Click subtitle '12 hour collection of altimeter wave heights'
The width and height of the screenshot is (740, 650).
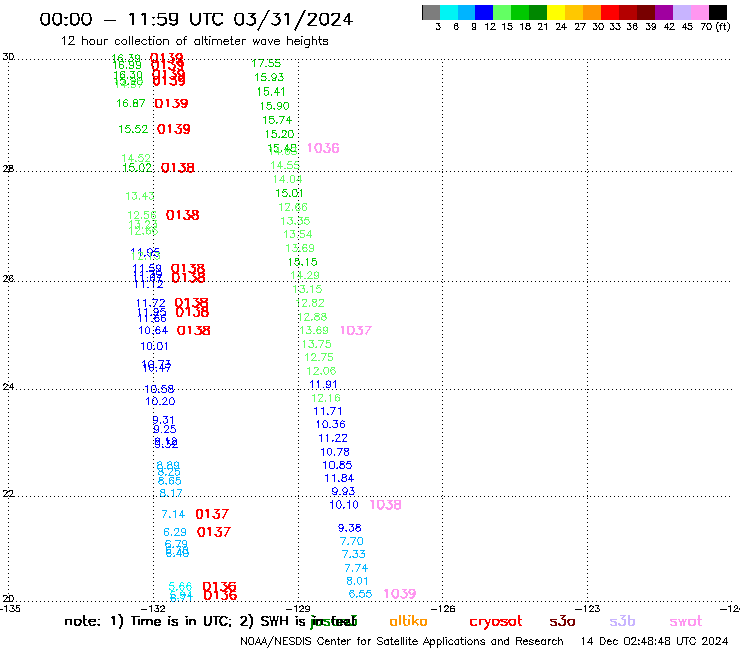click(194, 41)
